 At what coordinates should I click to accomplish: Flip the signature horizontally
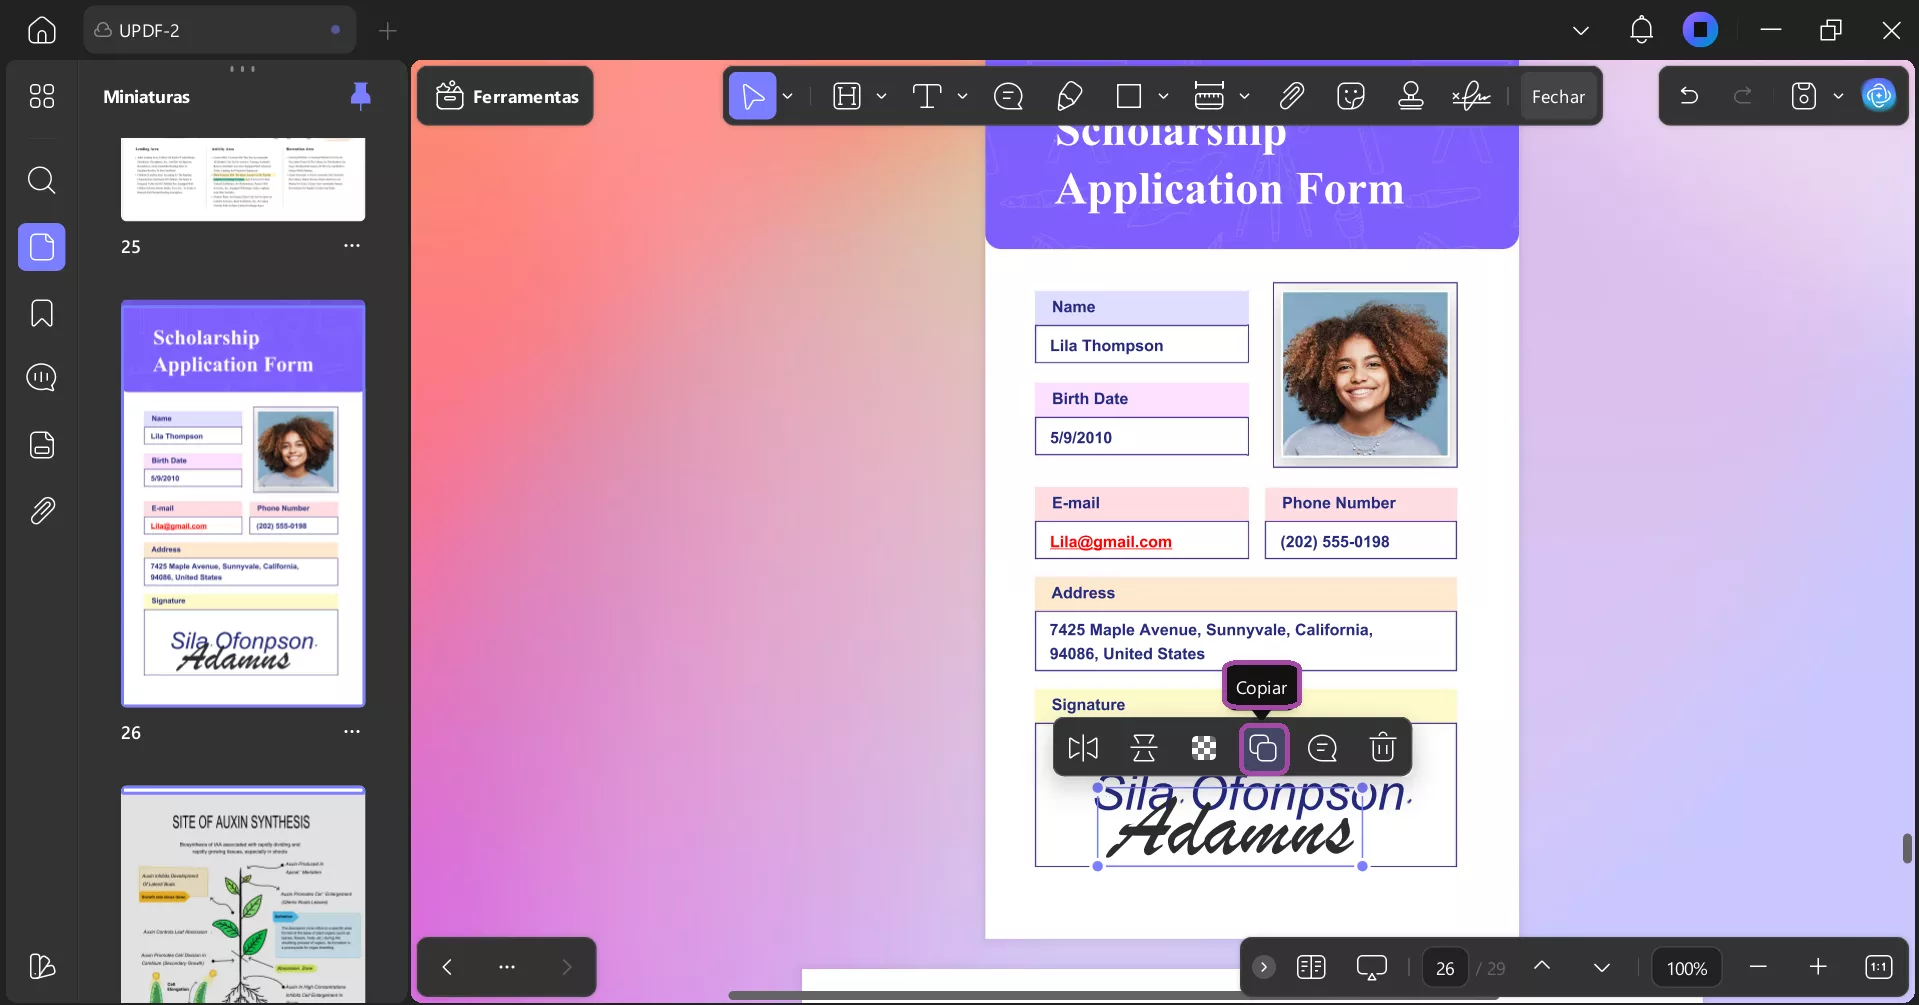click(1083, 748)
